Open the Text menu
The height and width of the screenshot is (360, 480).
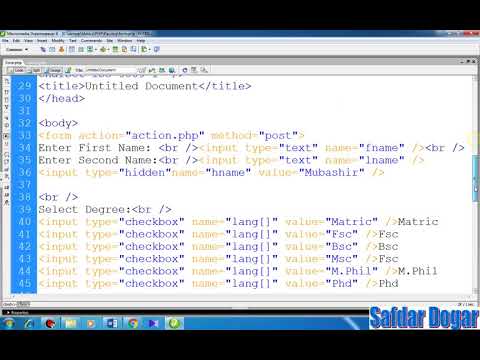tap(73, 41)
